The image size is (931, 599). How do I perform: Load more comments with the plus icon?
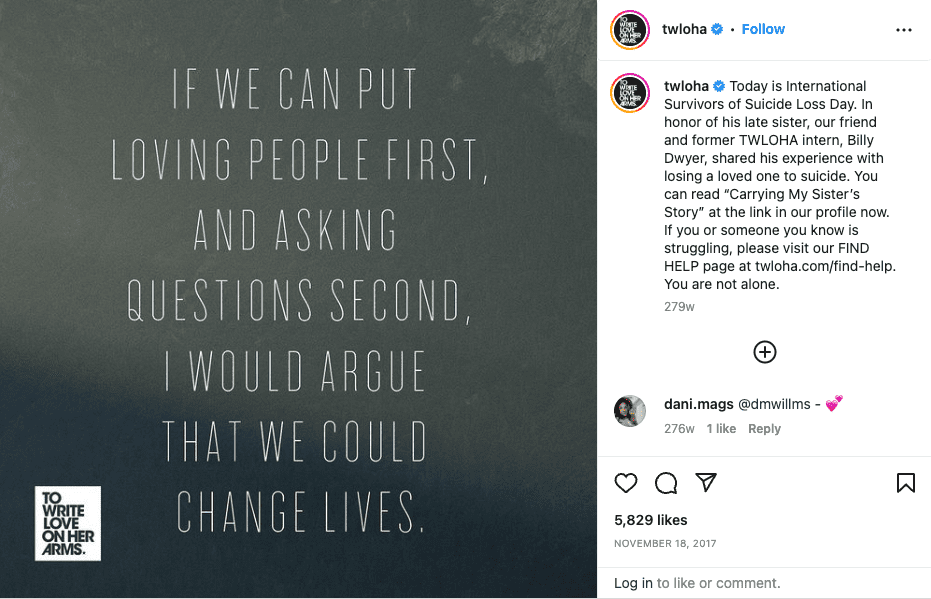point(764,352)
